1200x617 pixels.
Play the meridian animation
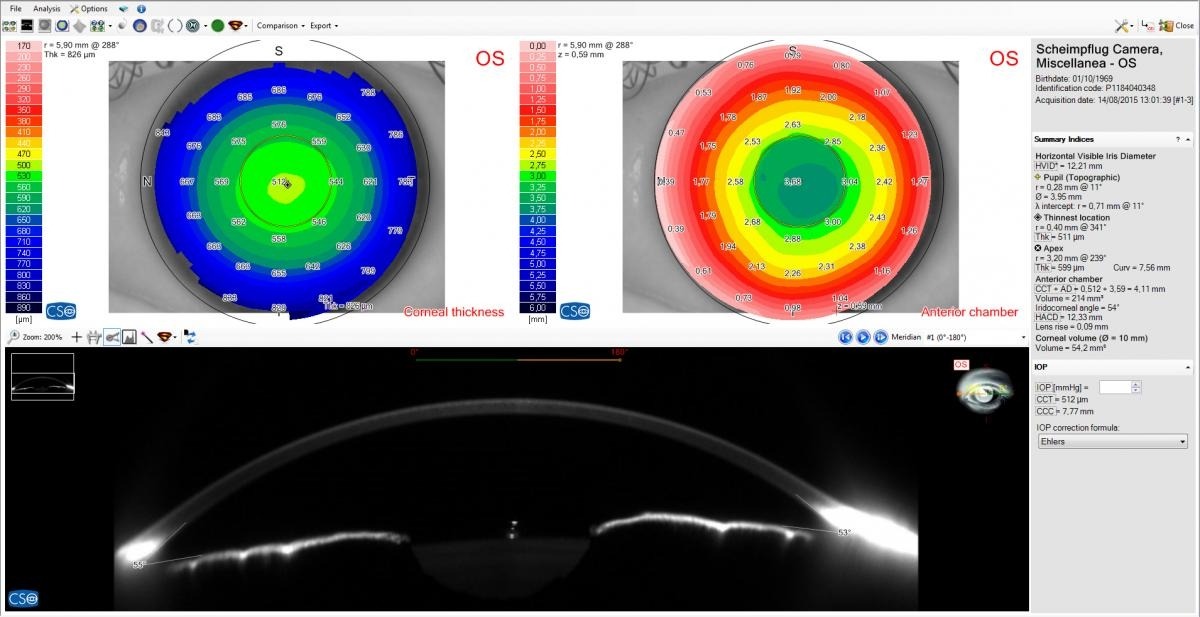pos(863,338)
